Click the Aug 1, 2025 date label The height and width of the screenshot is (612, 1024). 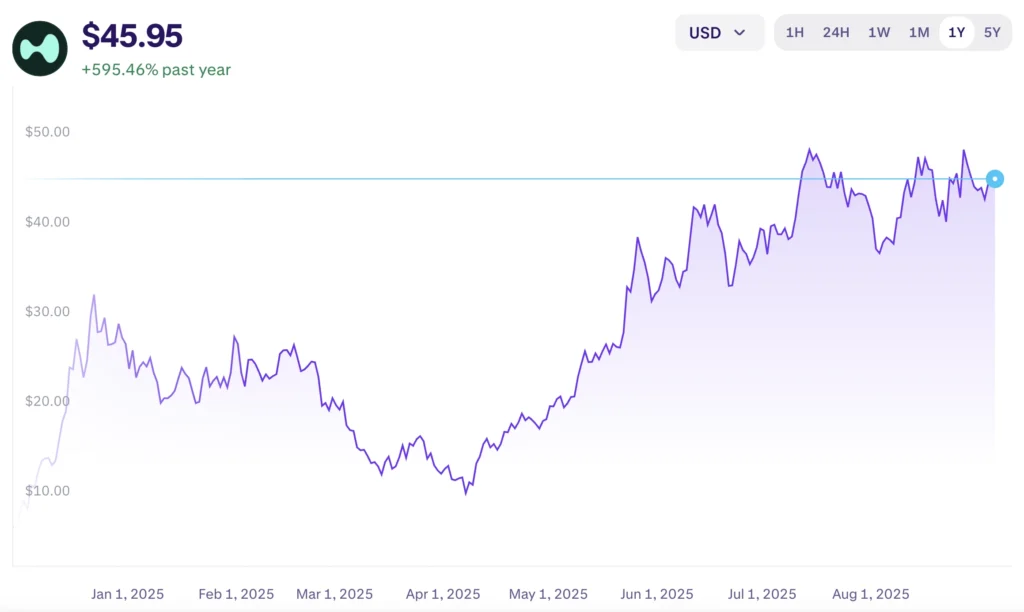[x=872, y=594]
